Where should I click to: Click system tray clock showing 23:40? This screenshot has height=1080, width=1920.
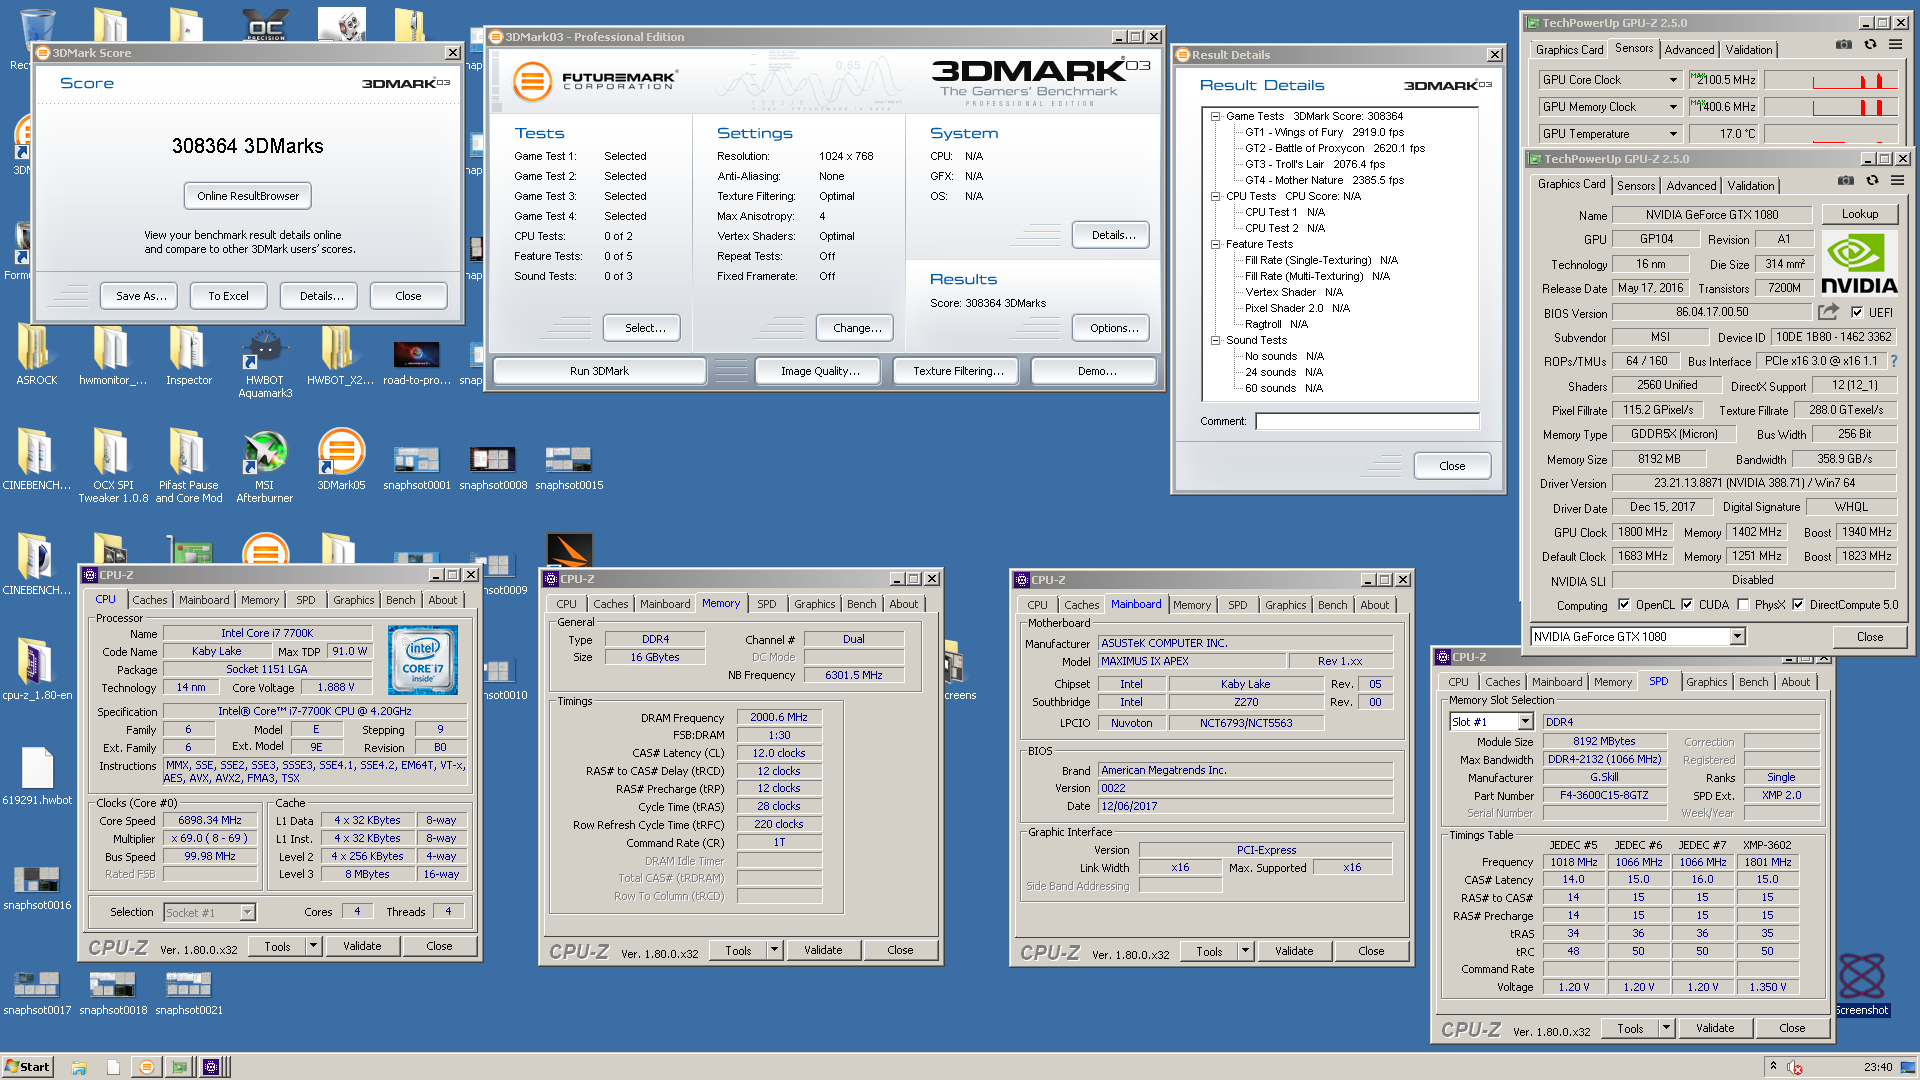[1877, 1067]
